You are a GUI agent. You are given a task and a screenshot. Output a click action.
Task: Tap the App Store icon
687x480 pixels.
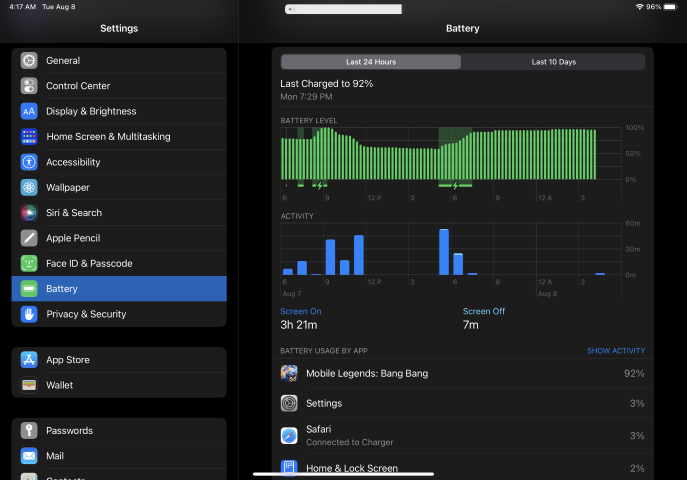(x=29, y=360)
